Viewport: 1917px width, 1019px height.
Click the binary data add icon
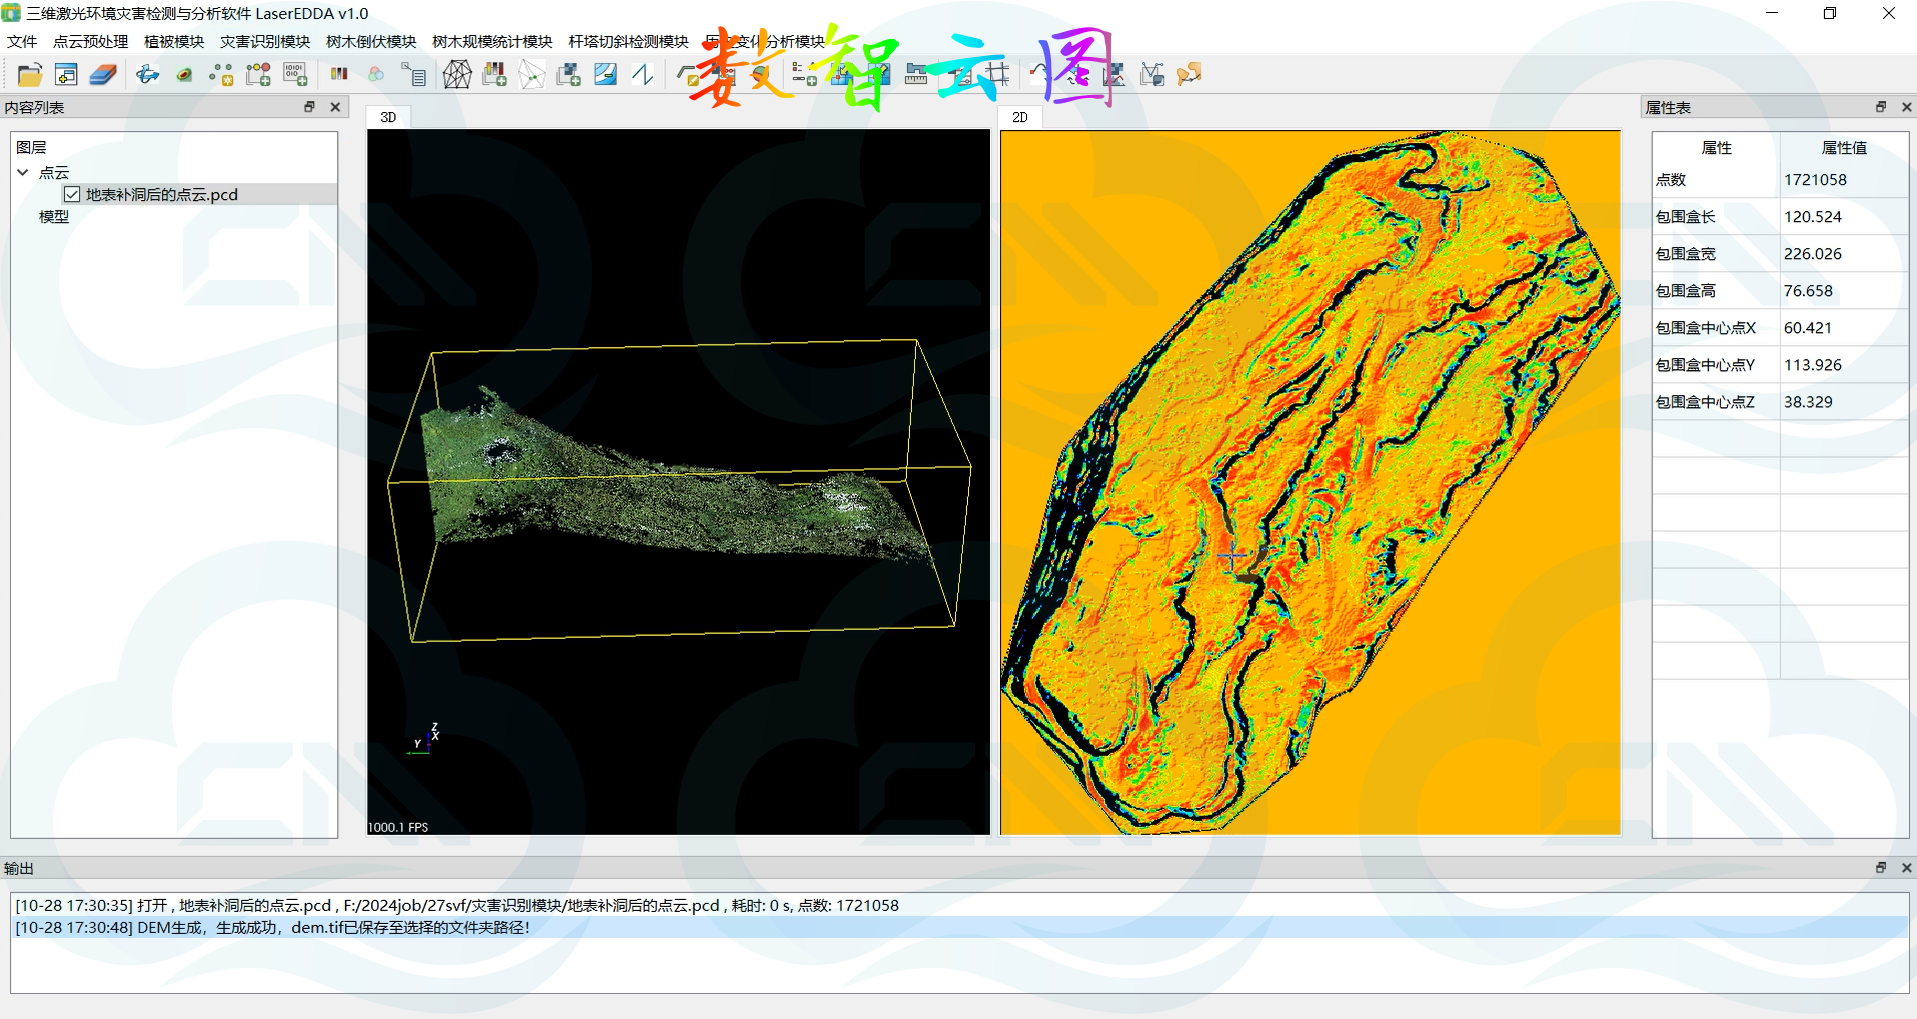tap(295, 75)
